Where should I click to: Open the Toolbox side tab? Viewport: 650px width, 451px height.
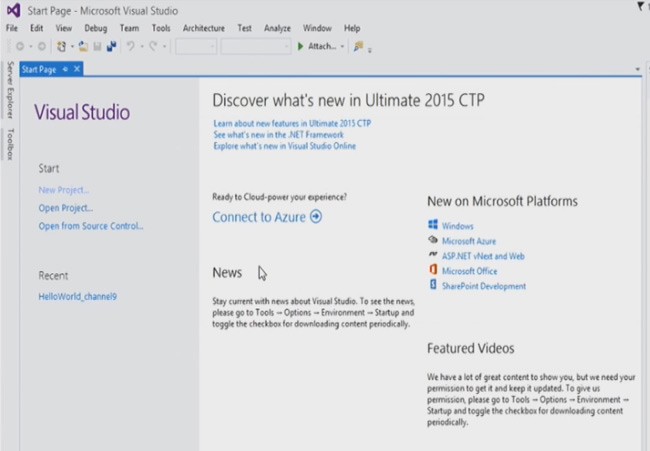tap(10, 144)
